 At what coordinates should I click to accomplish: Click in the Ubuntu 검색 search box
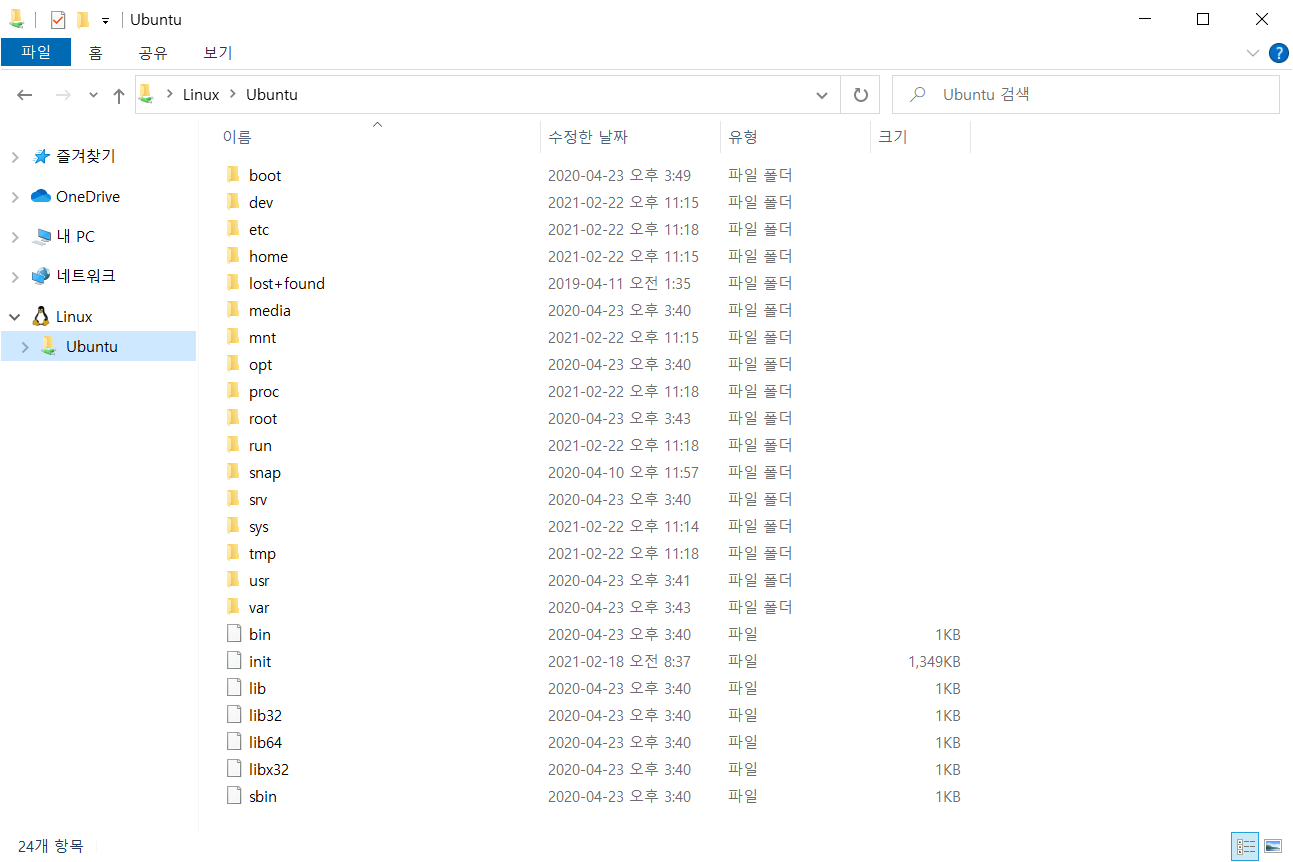tap(1085, 95)
